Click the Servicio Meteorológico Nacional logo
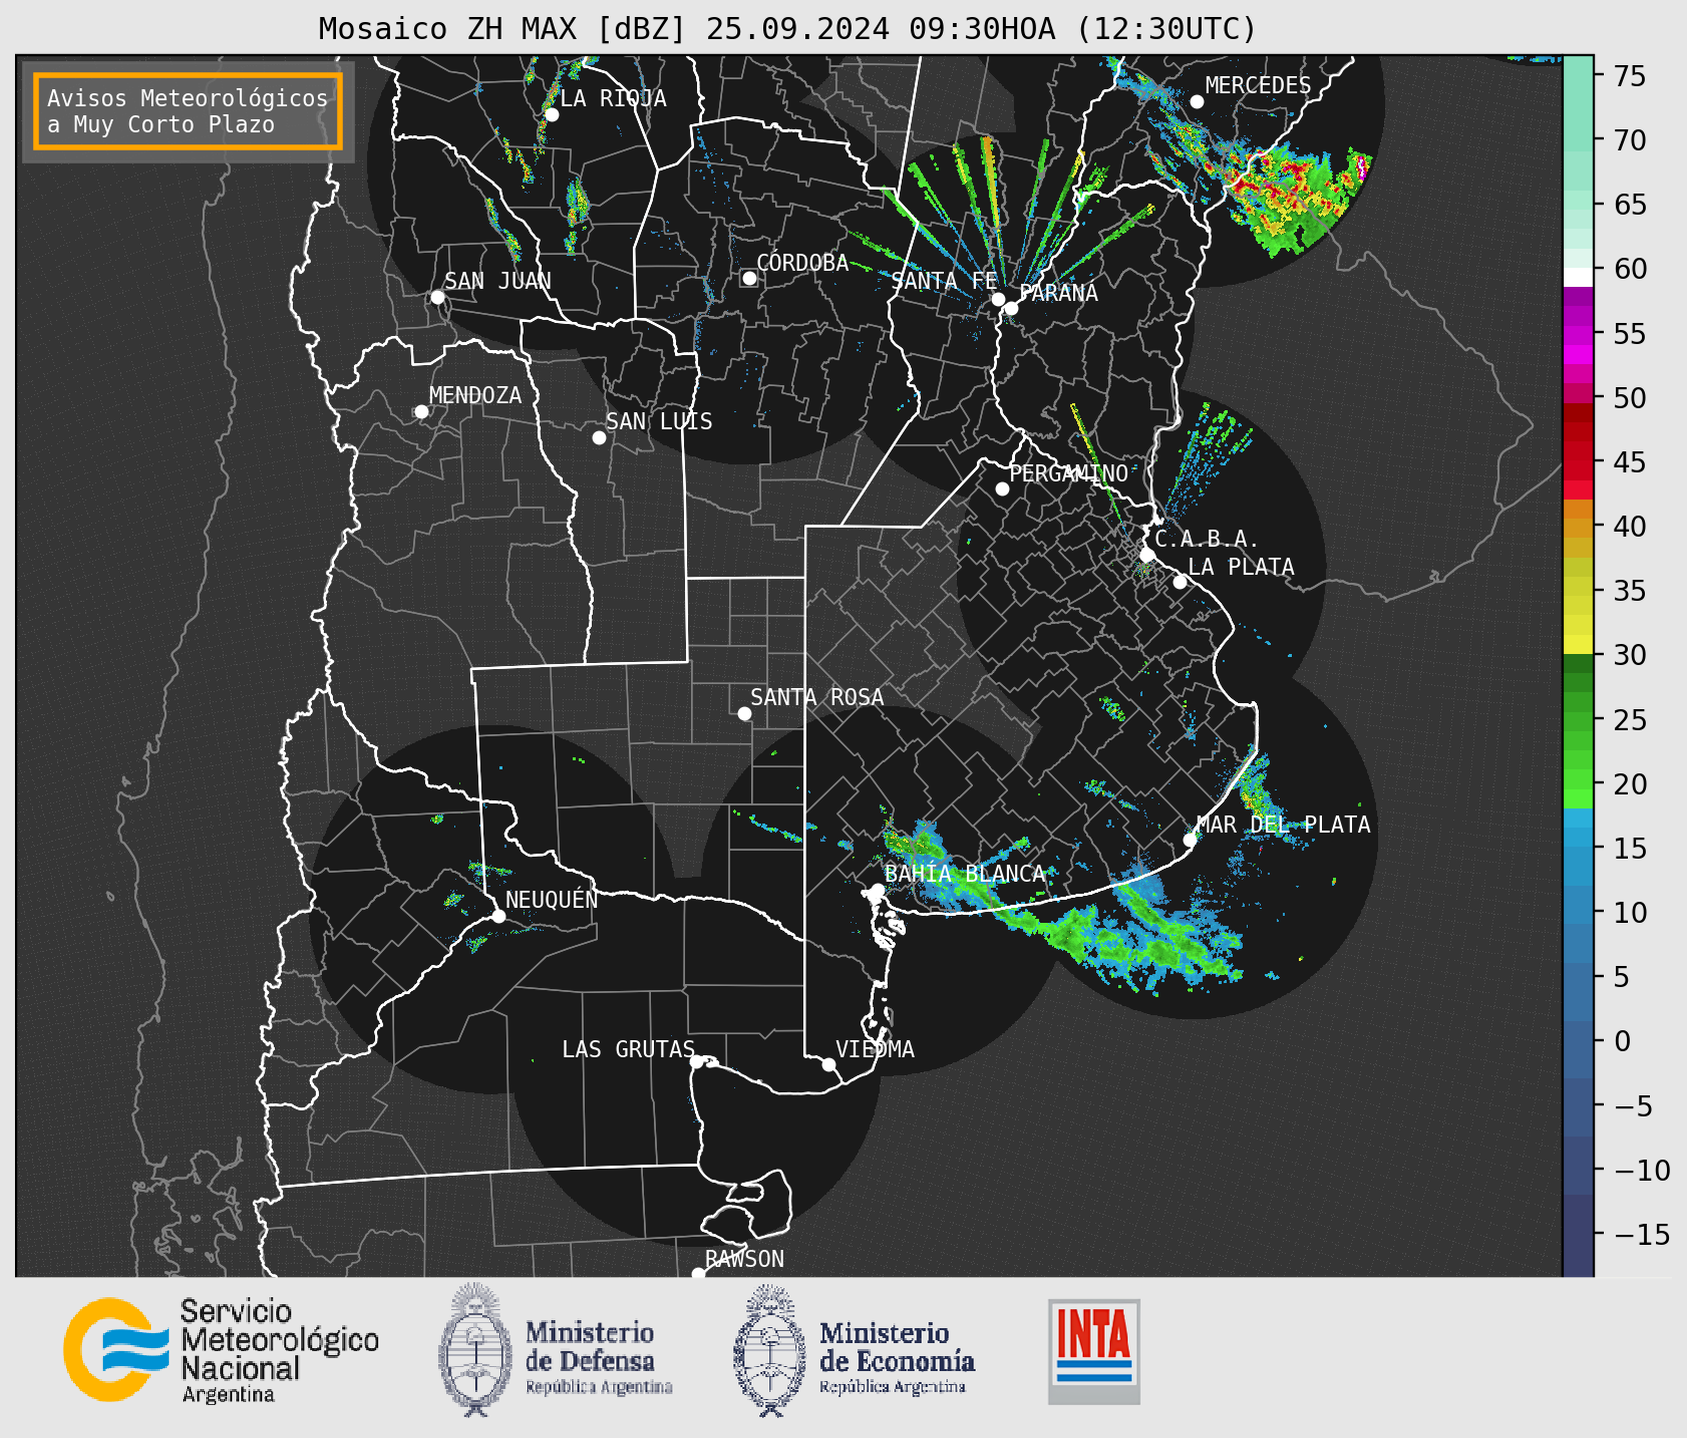 (x=221, y=1351)
